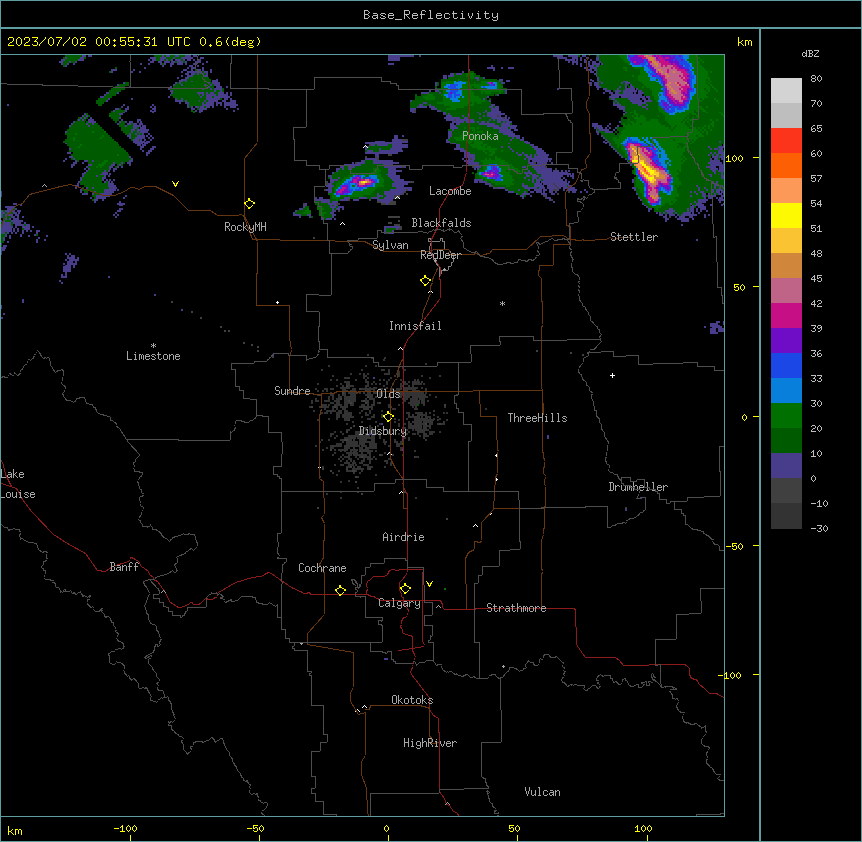Click the RedDeer city label
Image resolution: width=862 pixels, height=842 pixels.
tap(440, 255)
